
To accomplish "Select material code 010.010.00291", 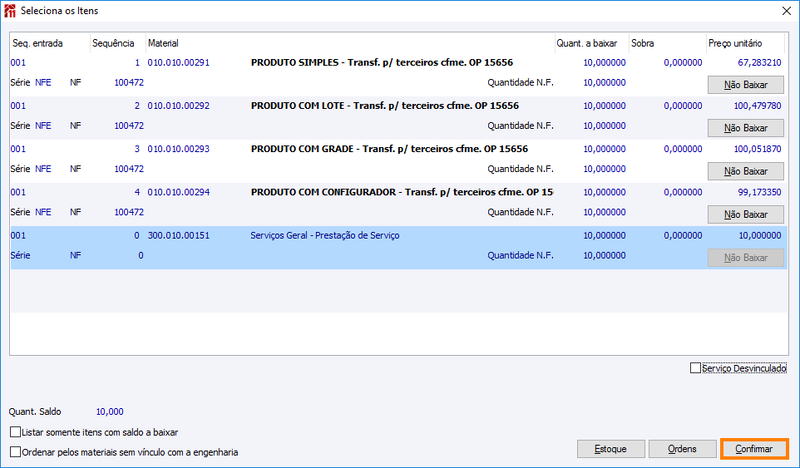I will tap(179, 63).
